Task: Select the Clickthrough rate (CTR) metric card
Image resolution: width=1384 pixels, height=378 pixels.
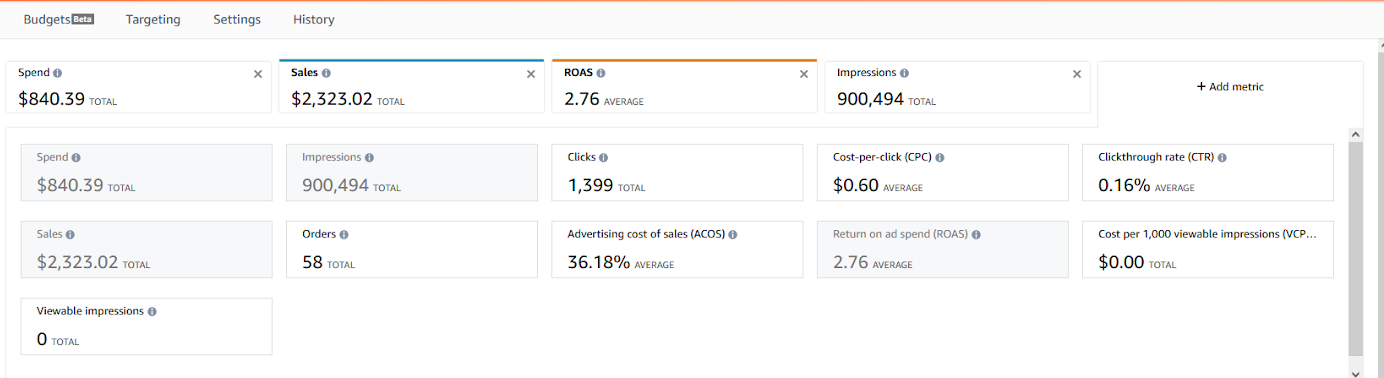Action: pos(1208,173)
